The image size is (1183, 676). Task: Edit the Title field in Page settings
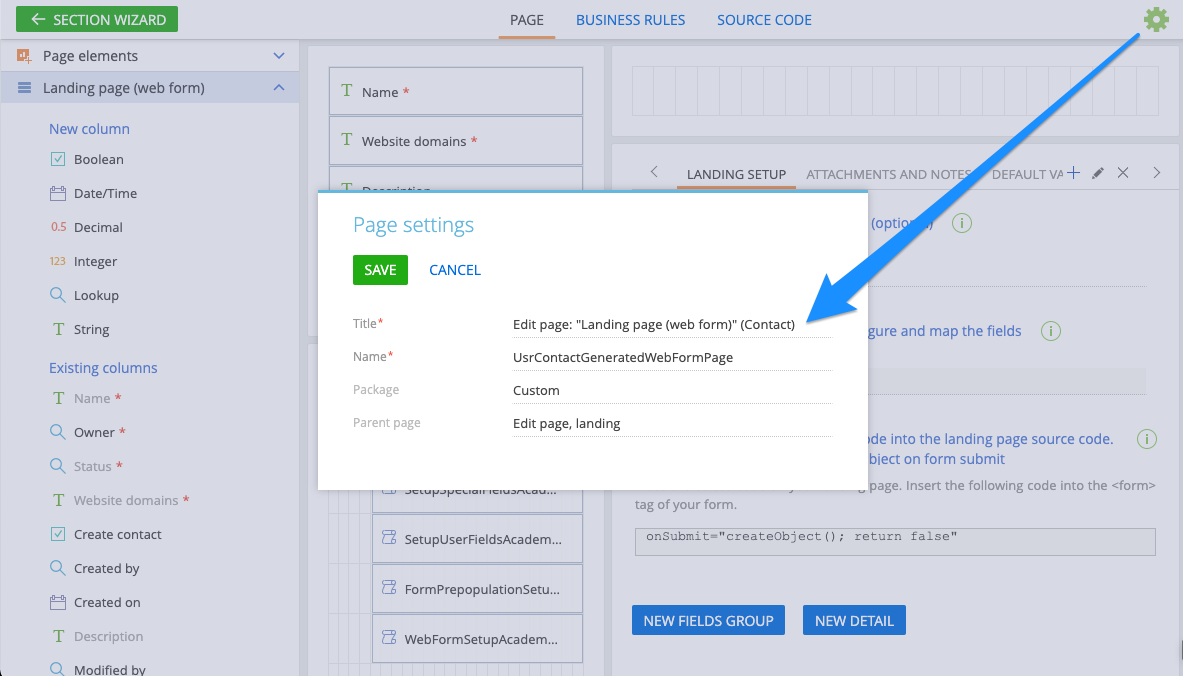click(x=672, y=324)
